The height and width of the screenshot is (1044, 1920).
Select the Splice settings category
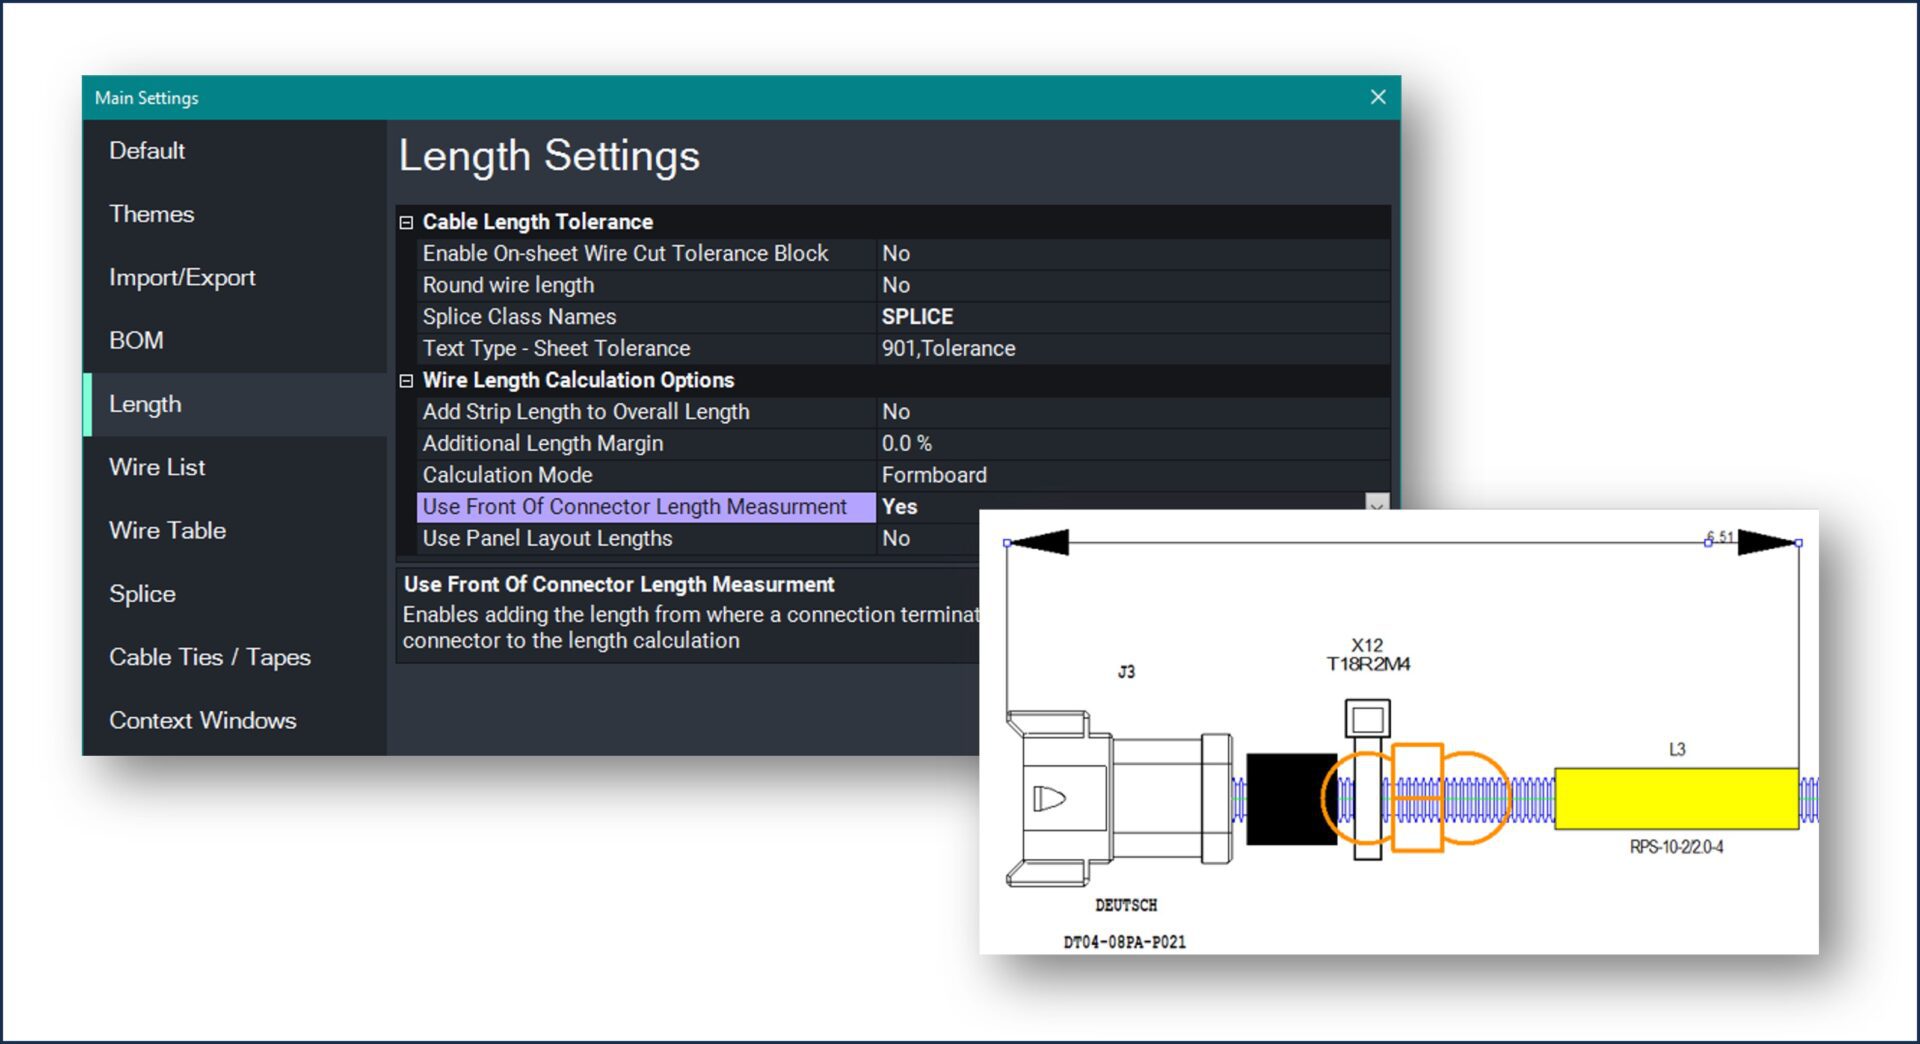click(x=142, y=593)
